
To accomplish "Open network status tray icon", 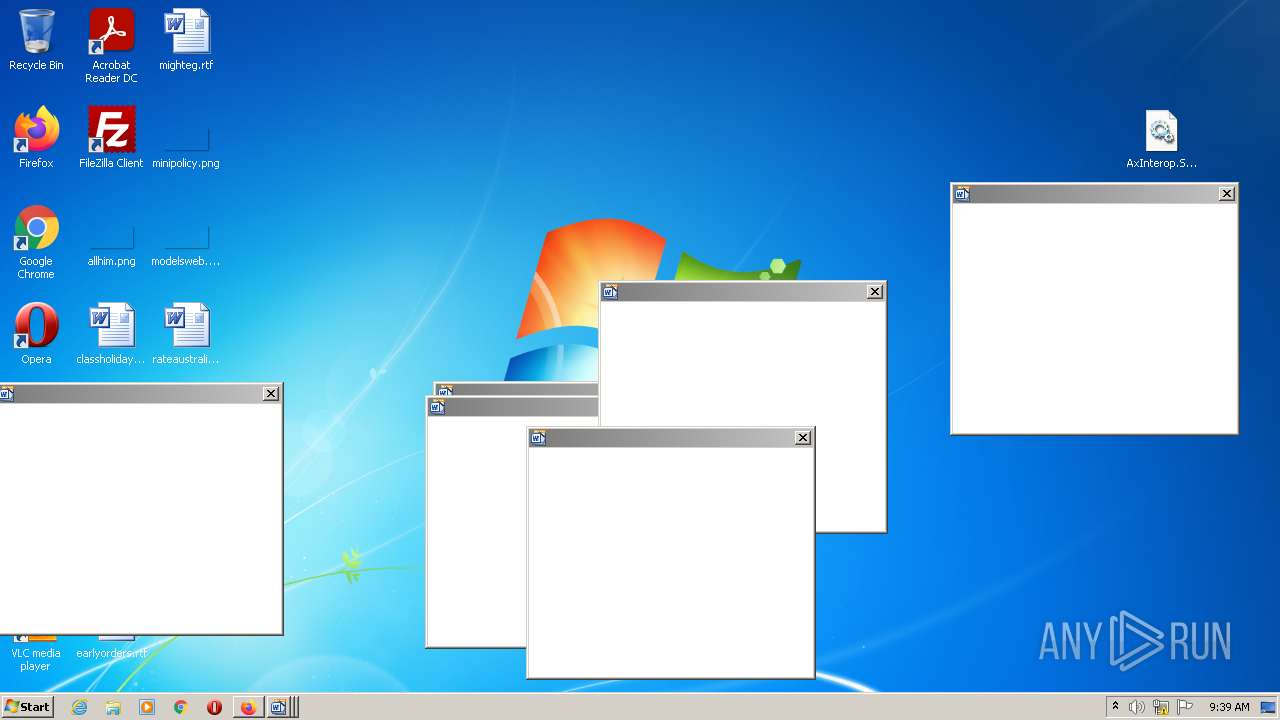I will click(1161, 707).
